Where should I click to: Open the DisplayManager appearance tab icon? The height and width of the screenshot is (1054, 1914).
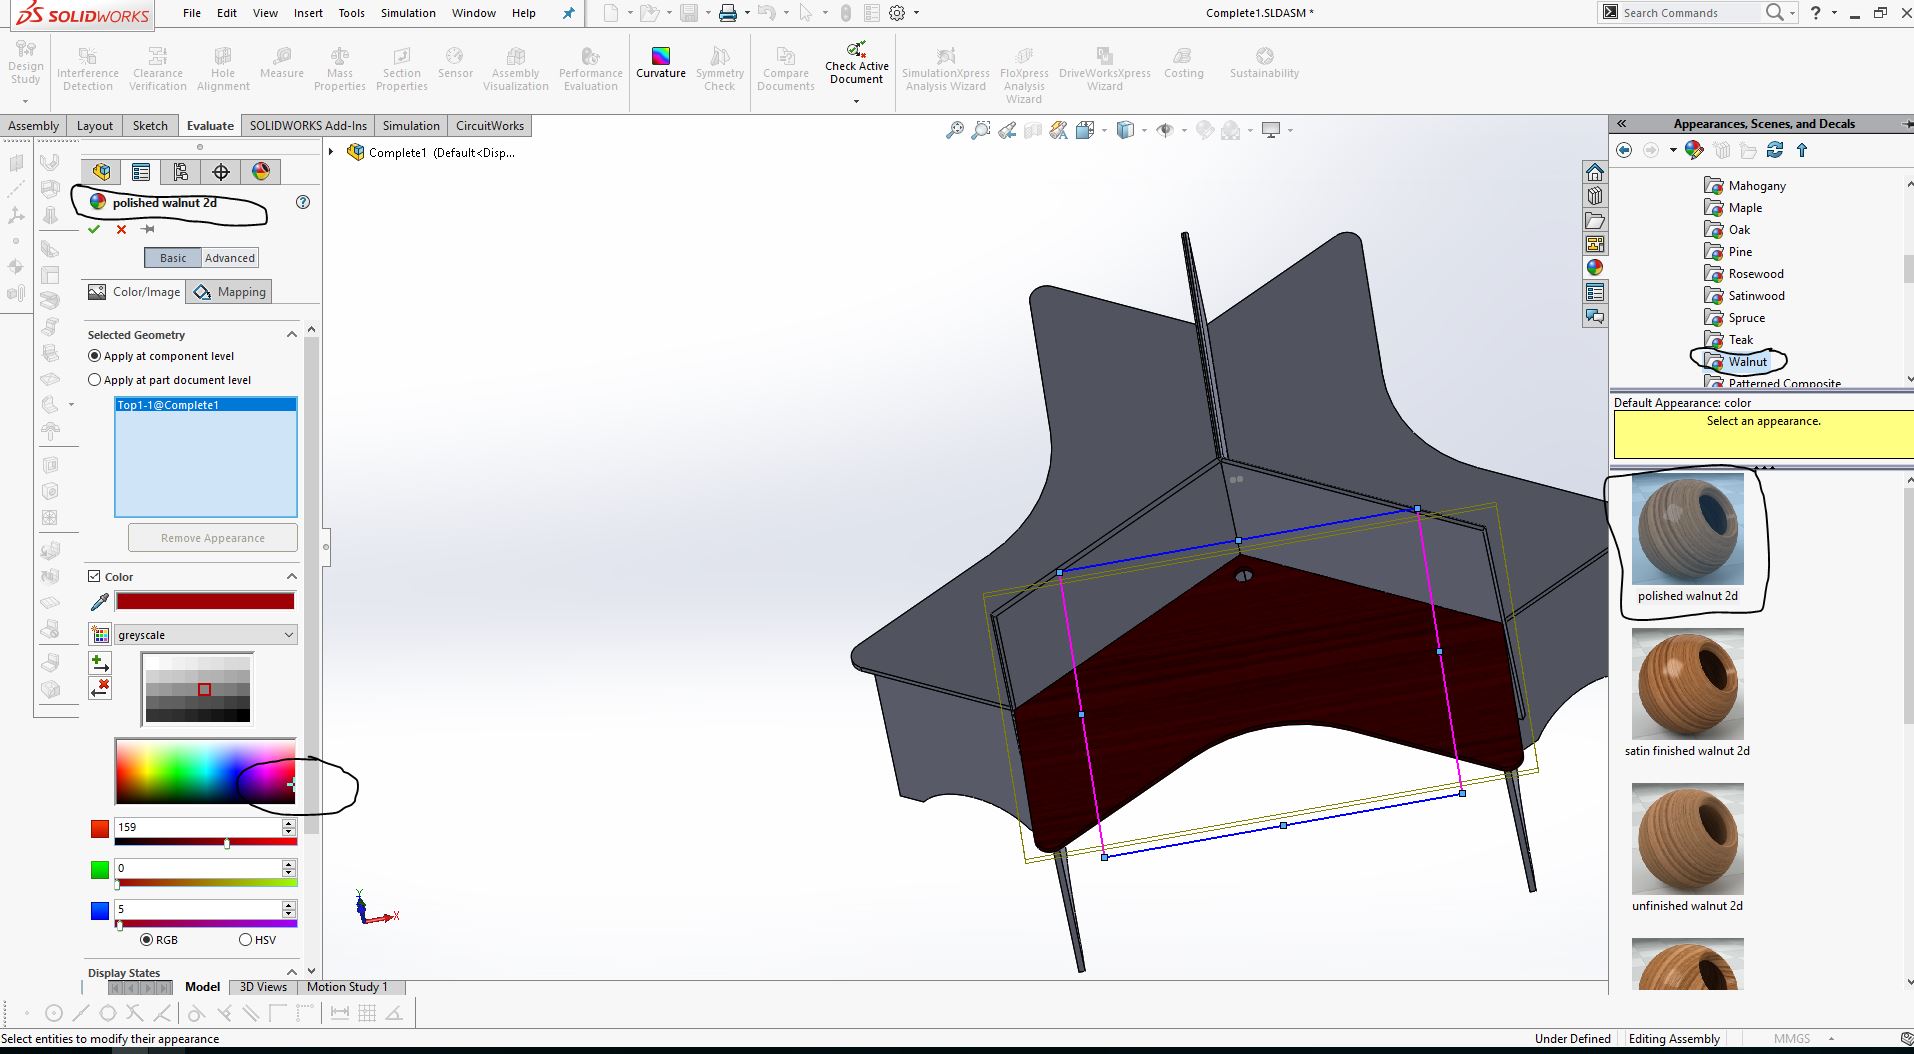tap(261, 172)
